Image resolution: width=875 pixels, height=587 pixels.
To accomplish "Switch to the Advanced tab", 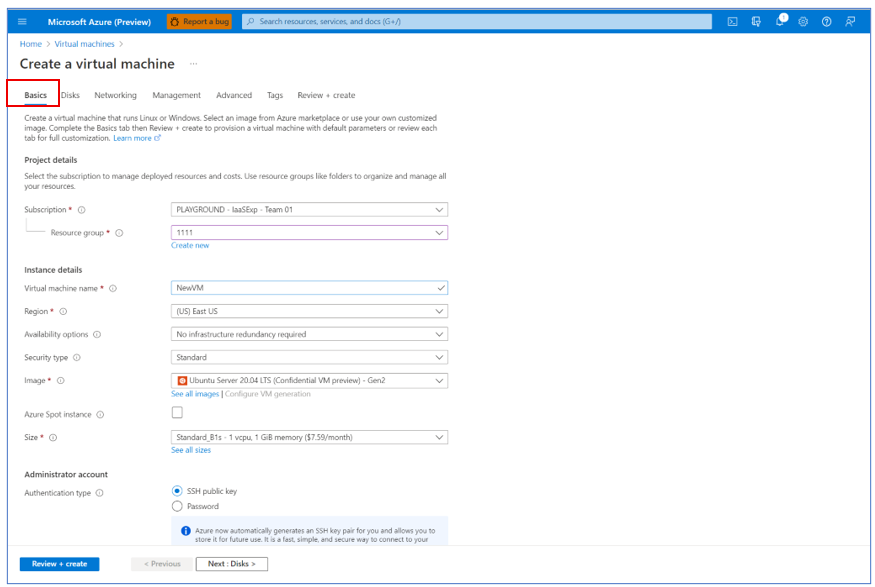I will coord(234,95).
